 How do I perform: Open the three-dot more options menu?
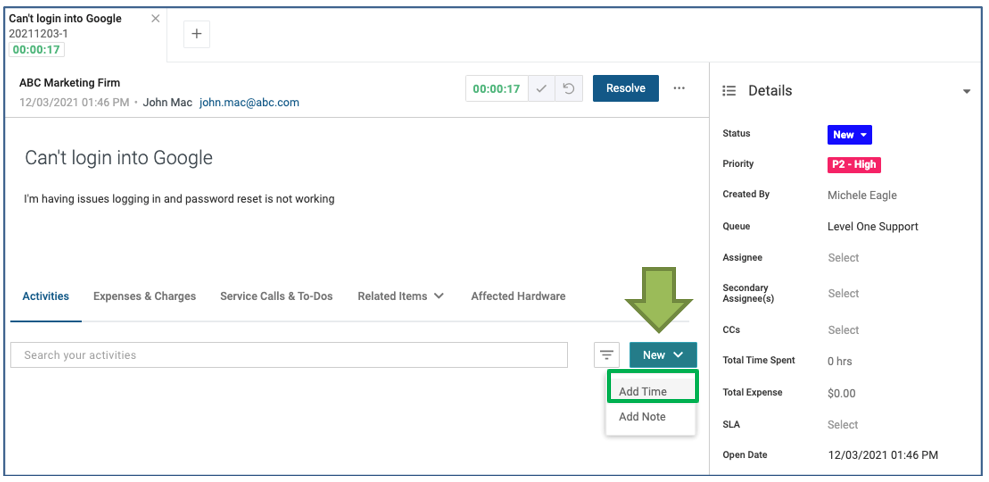[x=679, y=88]
